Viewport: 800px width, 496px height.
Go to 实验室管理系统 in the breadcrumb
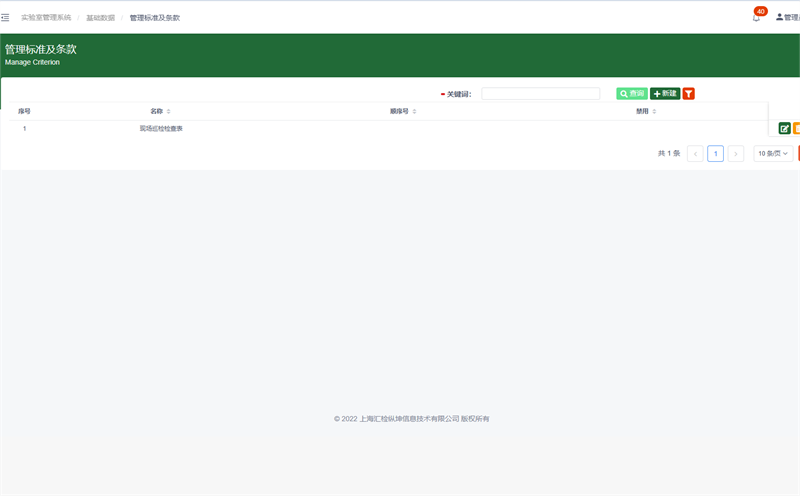point(46,18)
